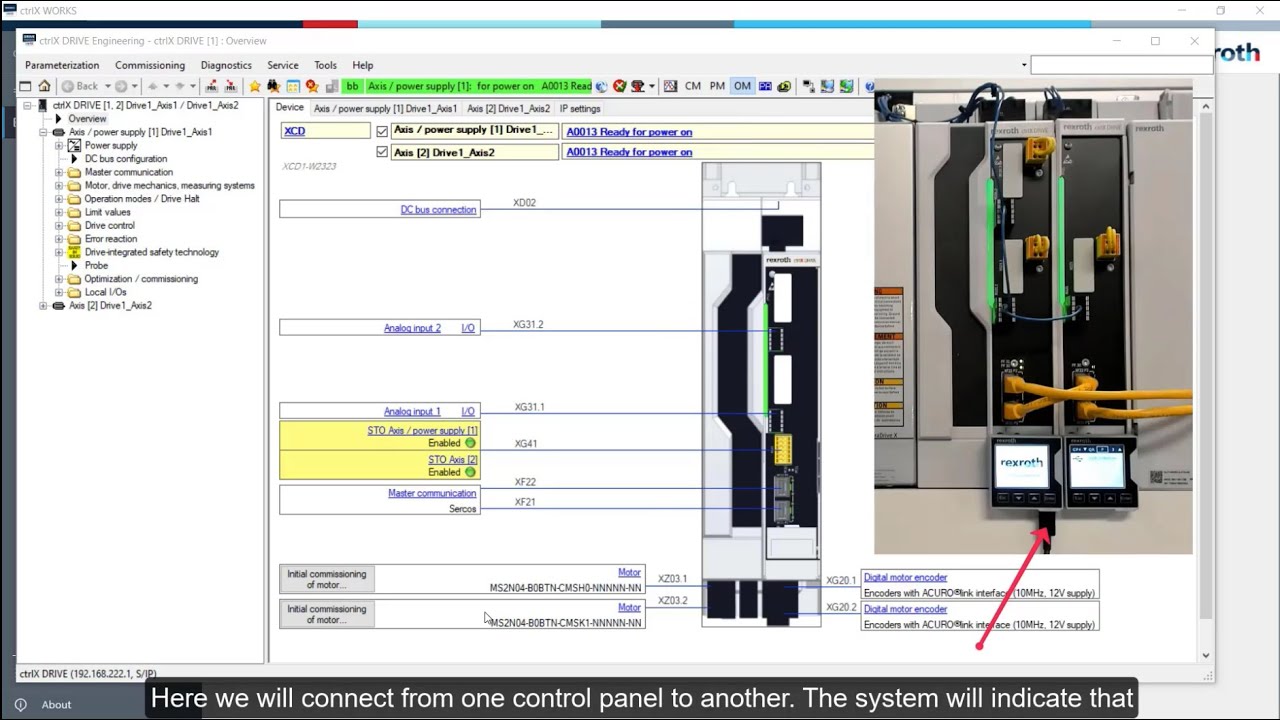Open the Tools menu
Image resolution: width=1280 pixels, height=720 pixels.
click(325, 65)
